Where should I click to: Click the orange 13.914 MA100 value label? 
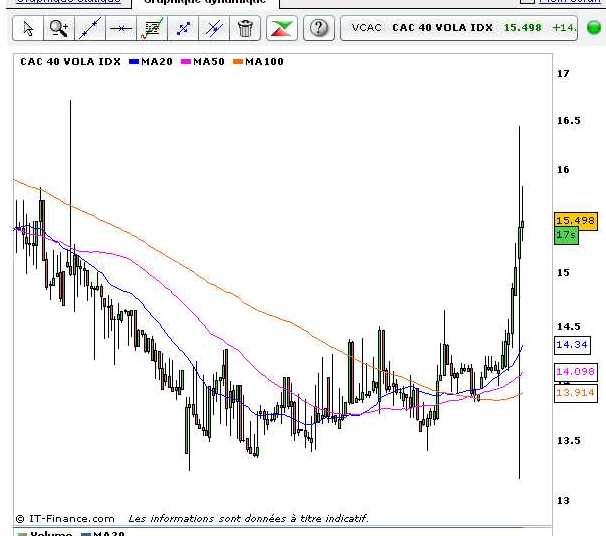576,393
